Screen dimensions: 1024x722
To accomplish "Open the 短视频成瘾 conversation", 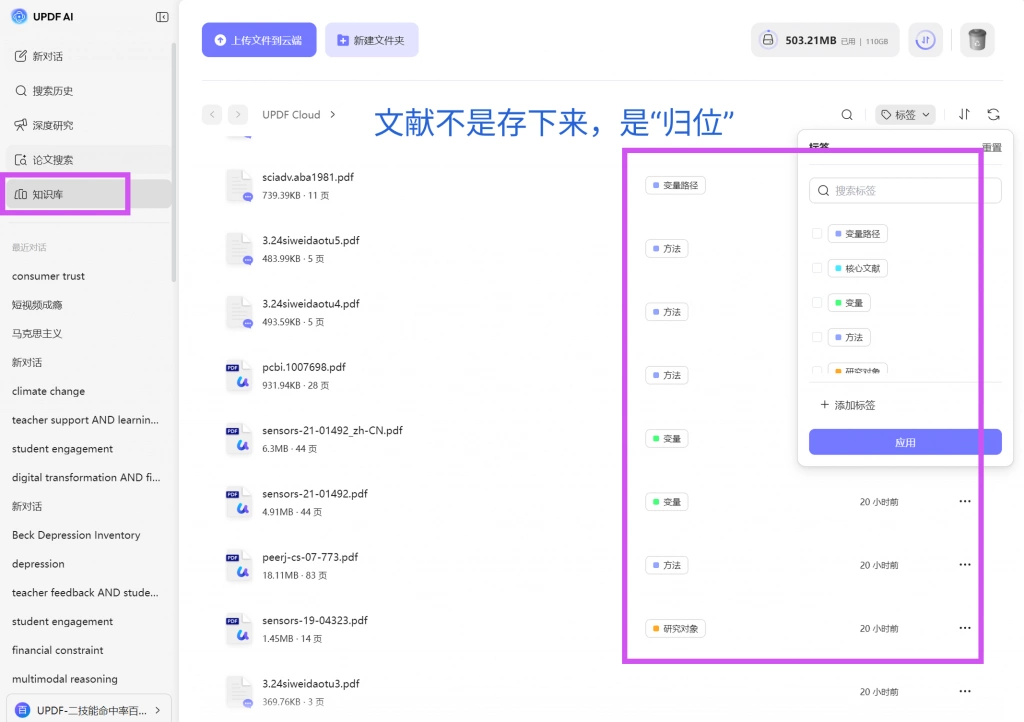I will [37, 305].
